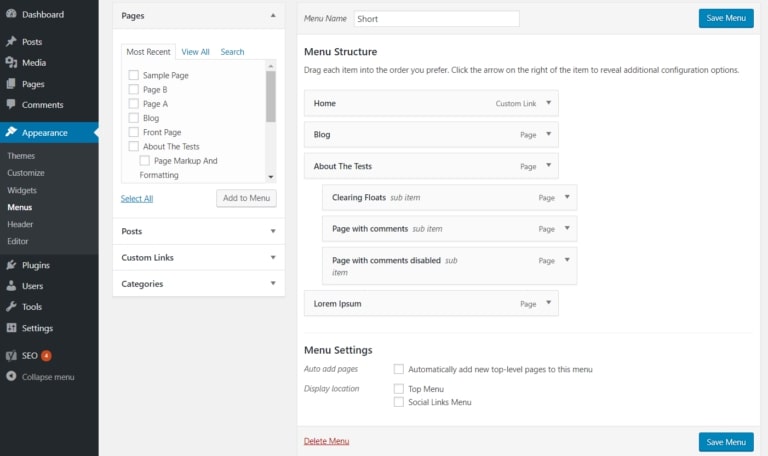Open Editor under Appearance
Viewport: 768px width, 456px height.
(x=18, y=241)
